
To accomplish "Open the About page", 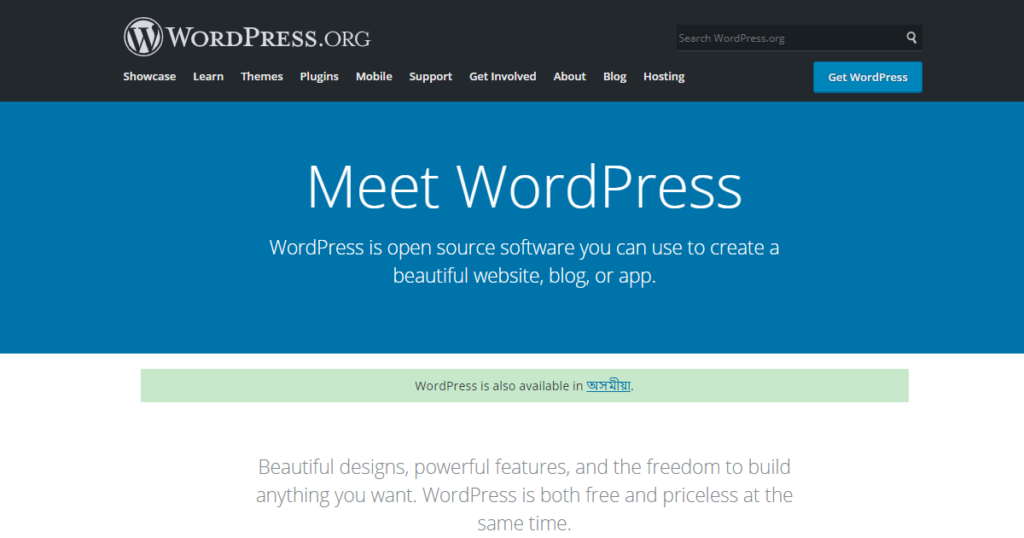I will click(x=569, y=77).
